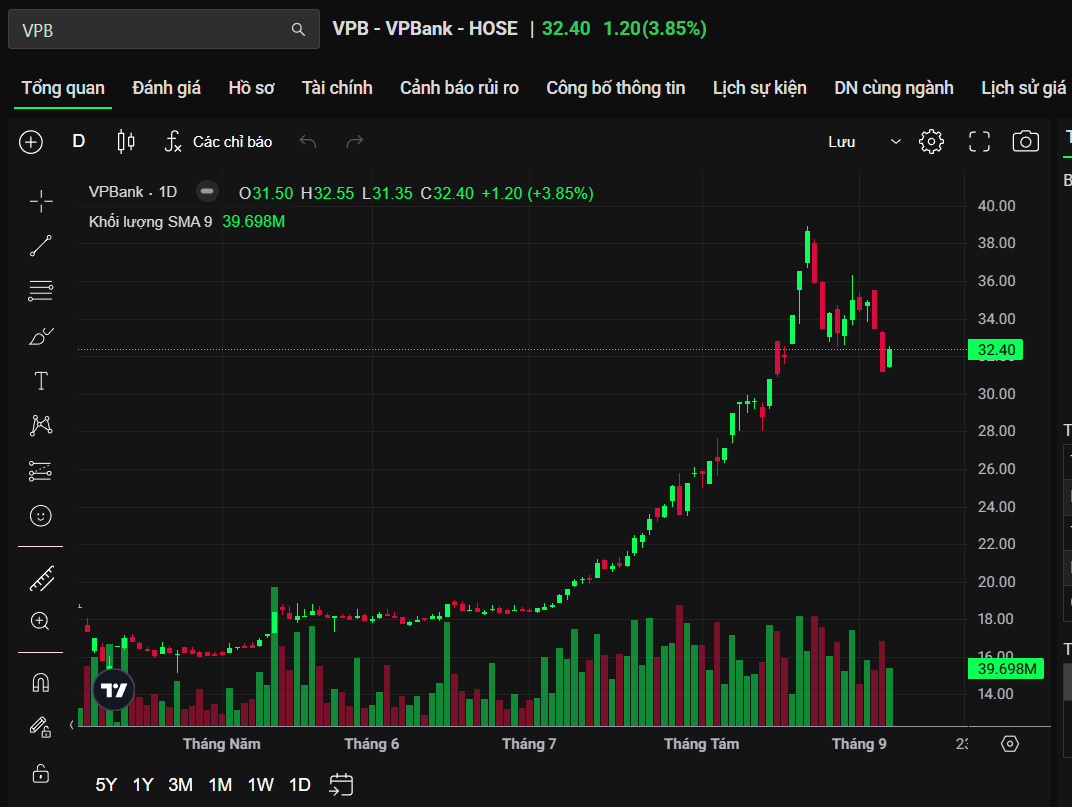Open the candlestick chart type selector
The height and width of the screenshot is (807, 1072).
126,142
